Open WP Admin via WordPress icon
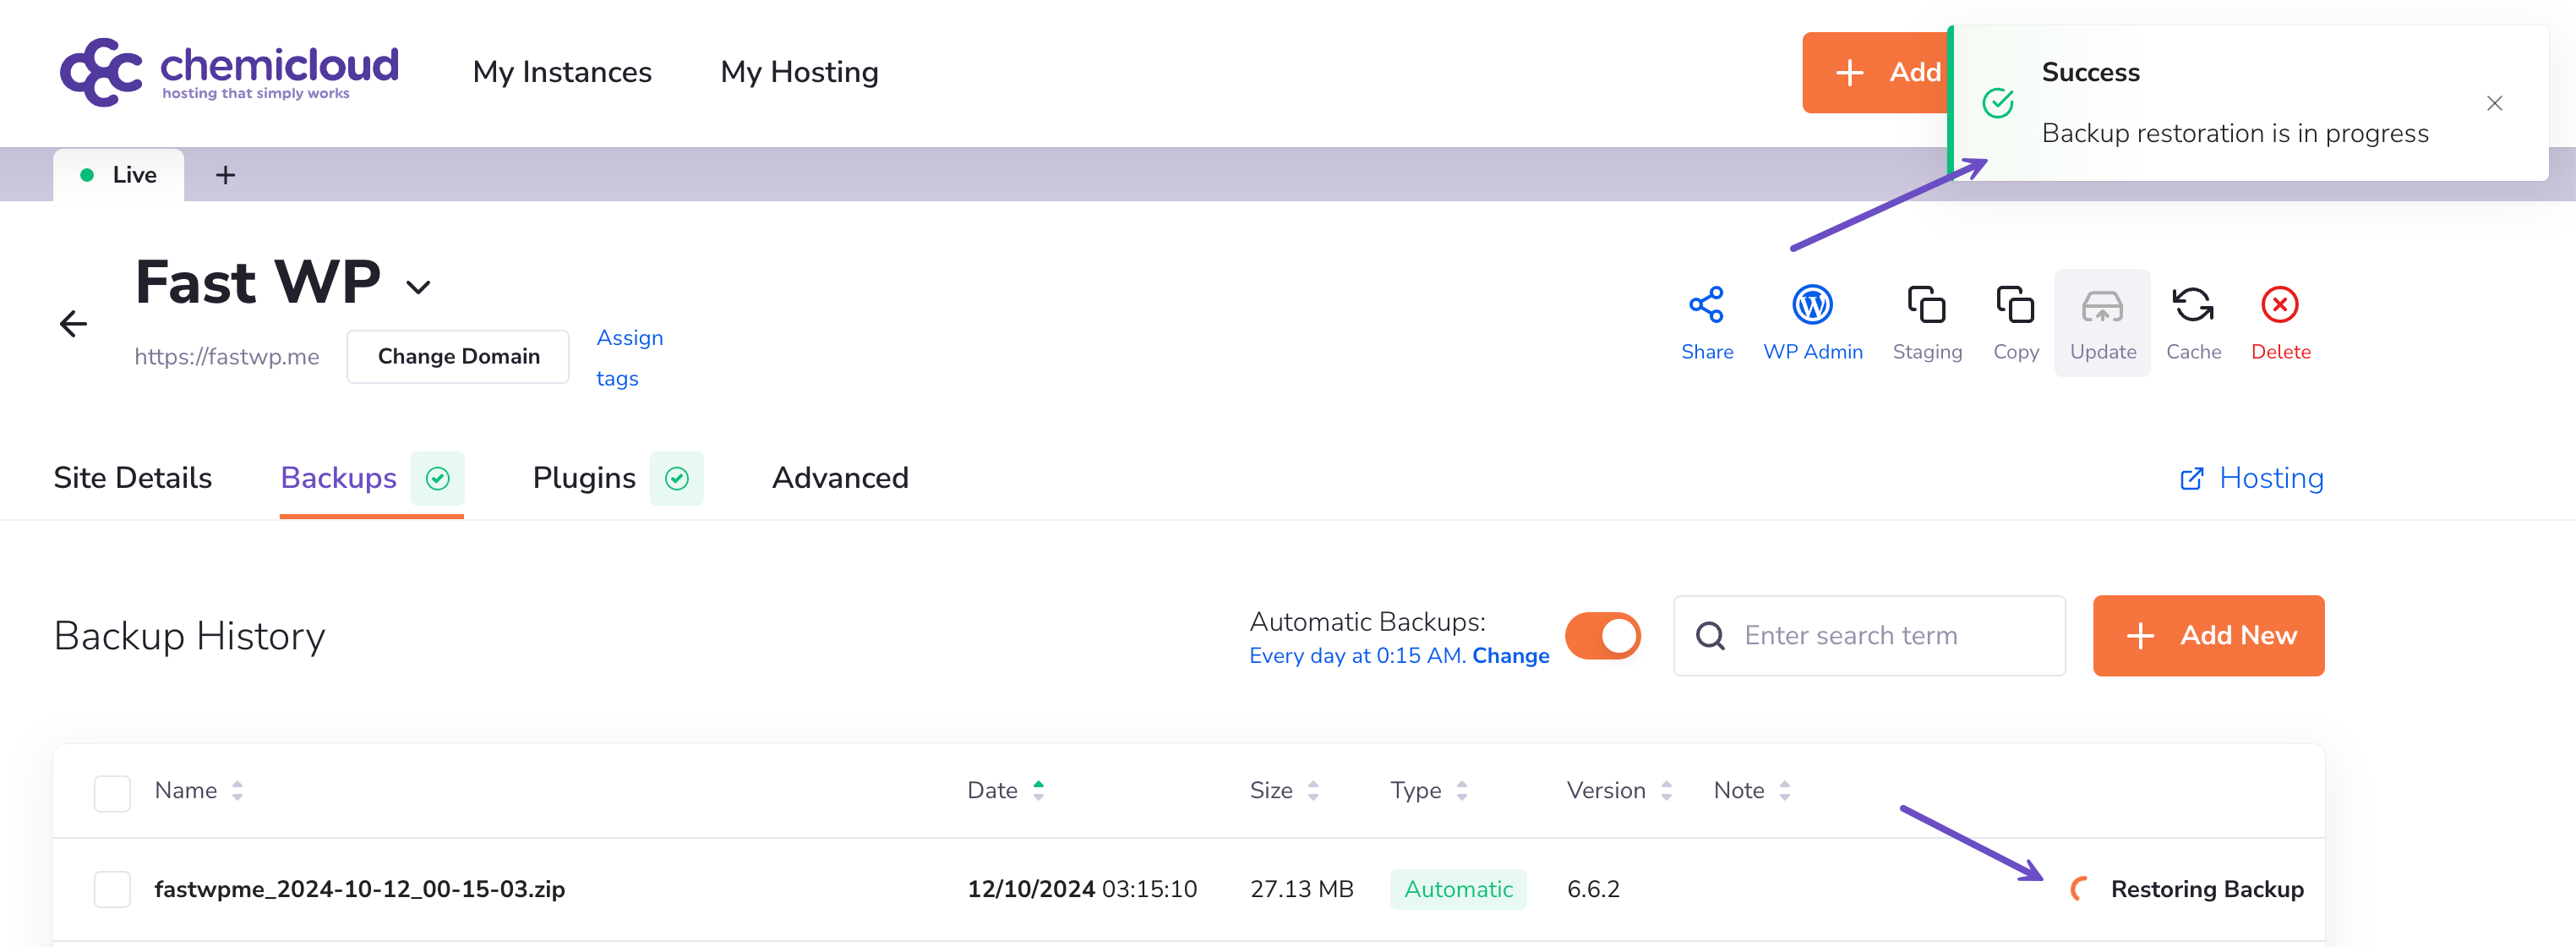 coord(1812,305)
